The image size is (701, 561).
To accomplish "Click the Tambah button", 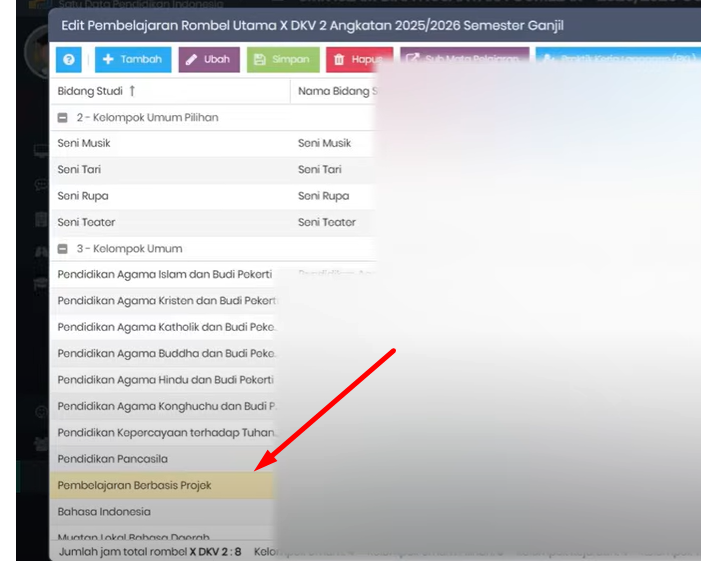I will [133, 60].
